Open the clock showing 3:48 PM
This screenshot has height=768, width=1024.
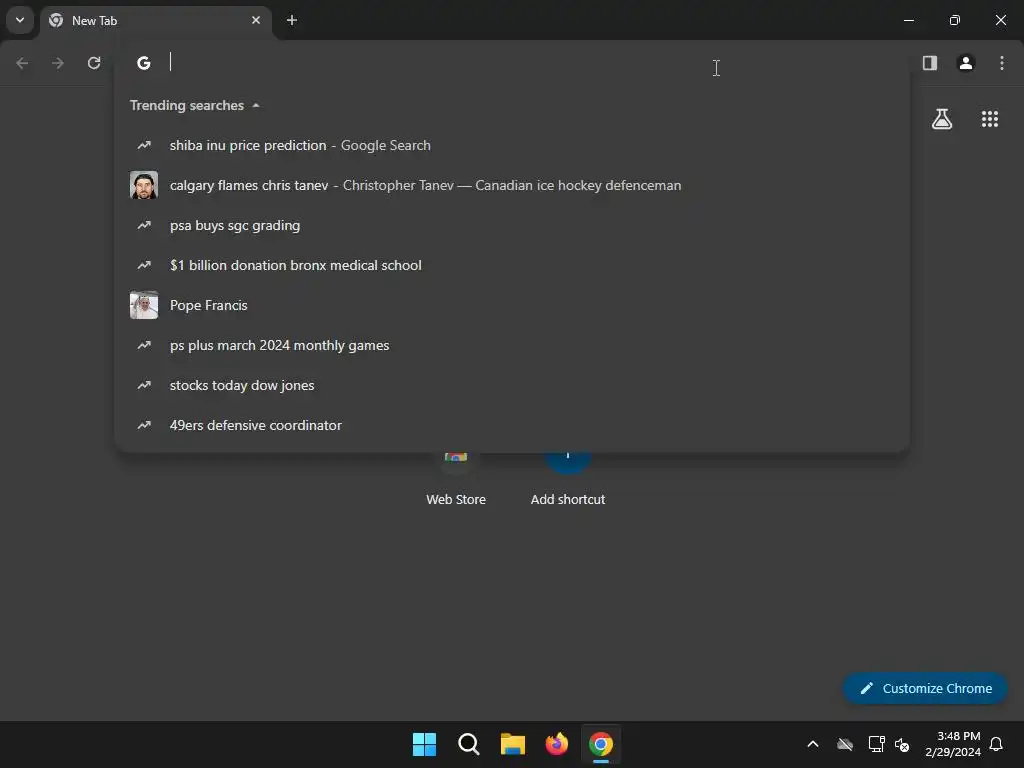pyautogui.click(x=953, y=744)
